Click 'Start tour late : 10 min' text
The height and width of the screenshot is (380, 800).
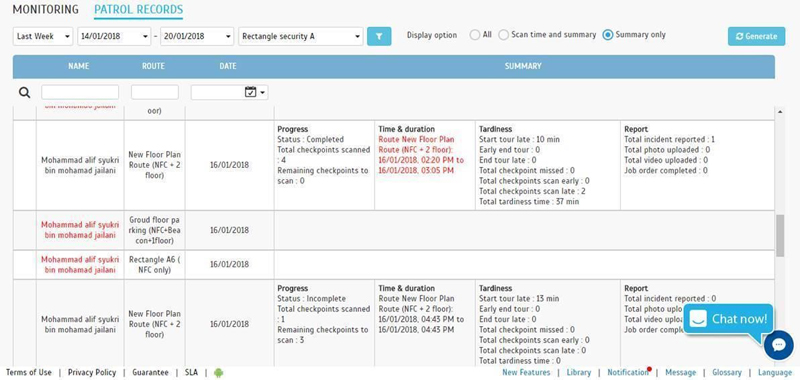(x=519, y=139)
